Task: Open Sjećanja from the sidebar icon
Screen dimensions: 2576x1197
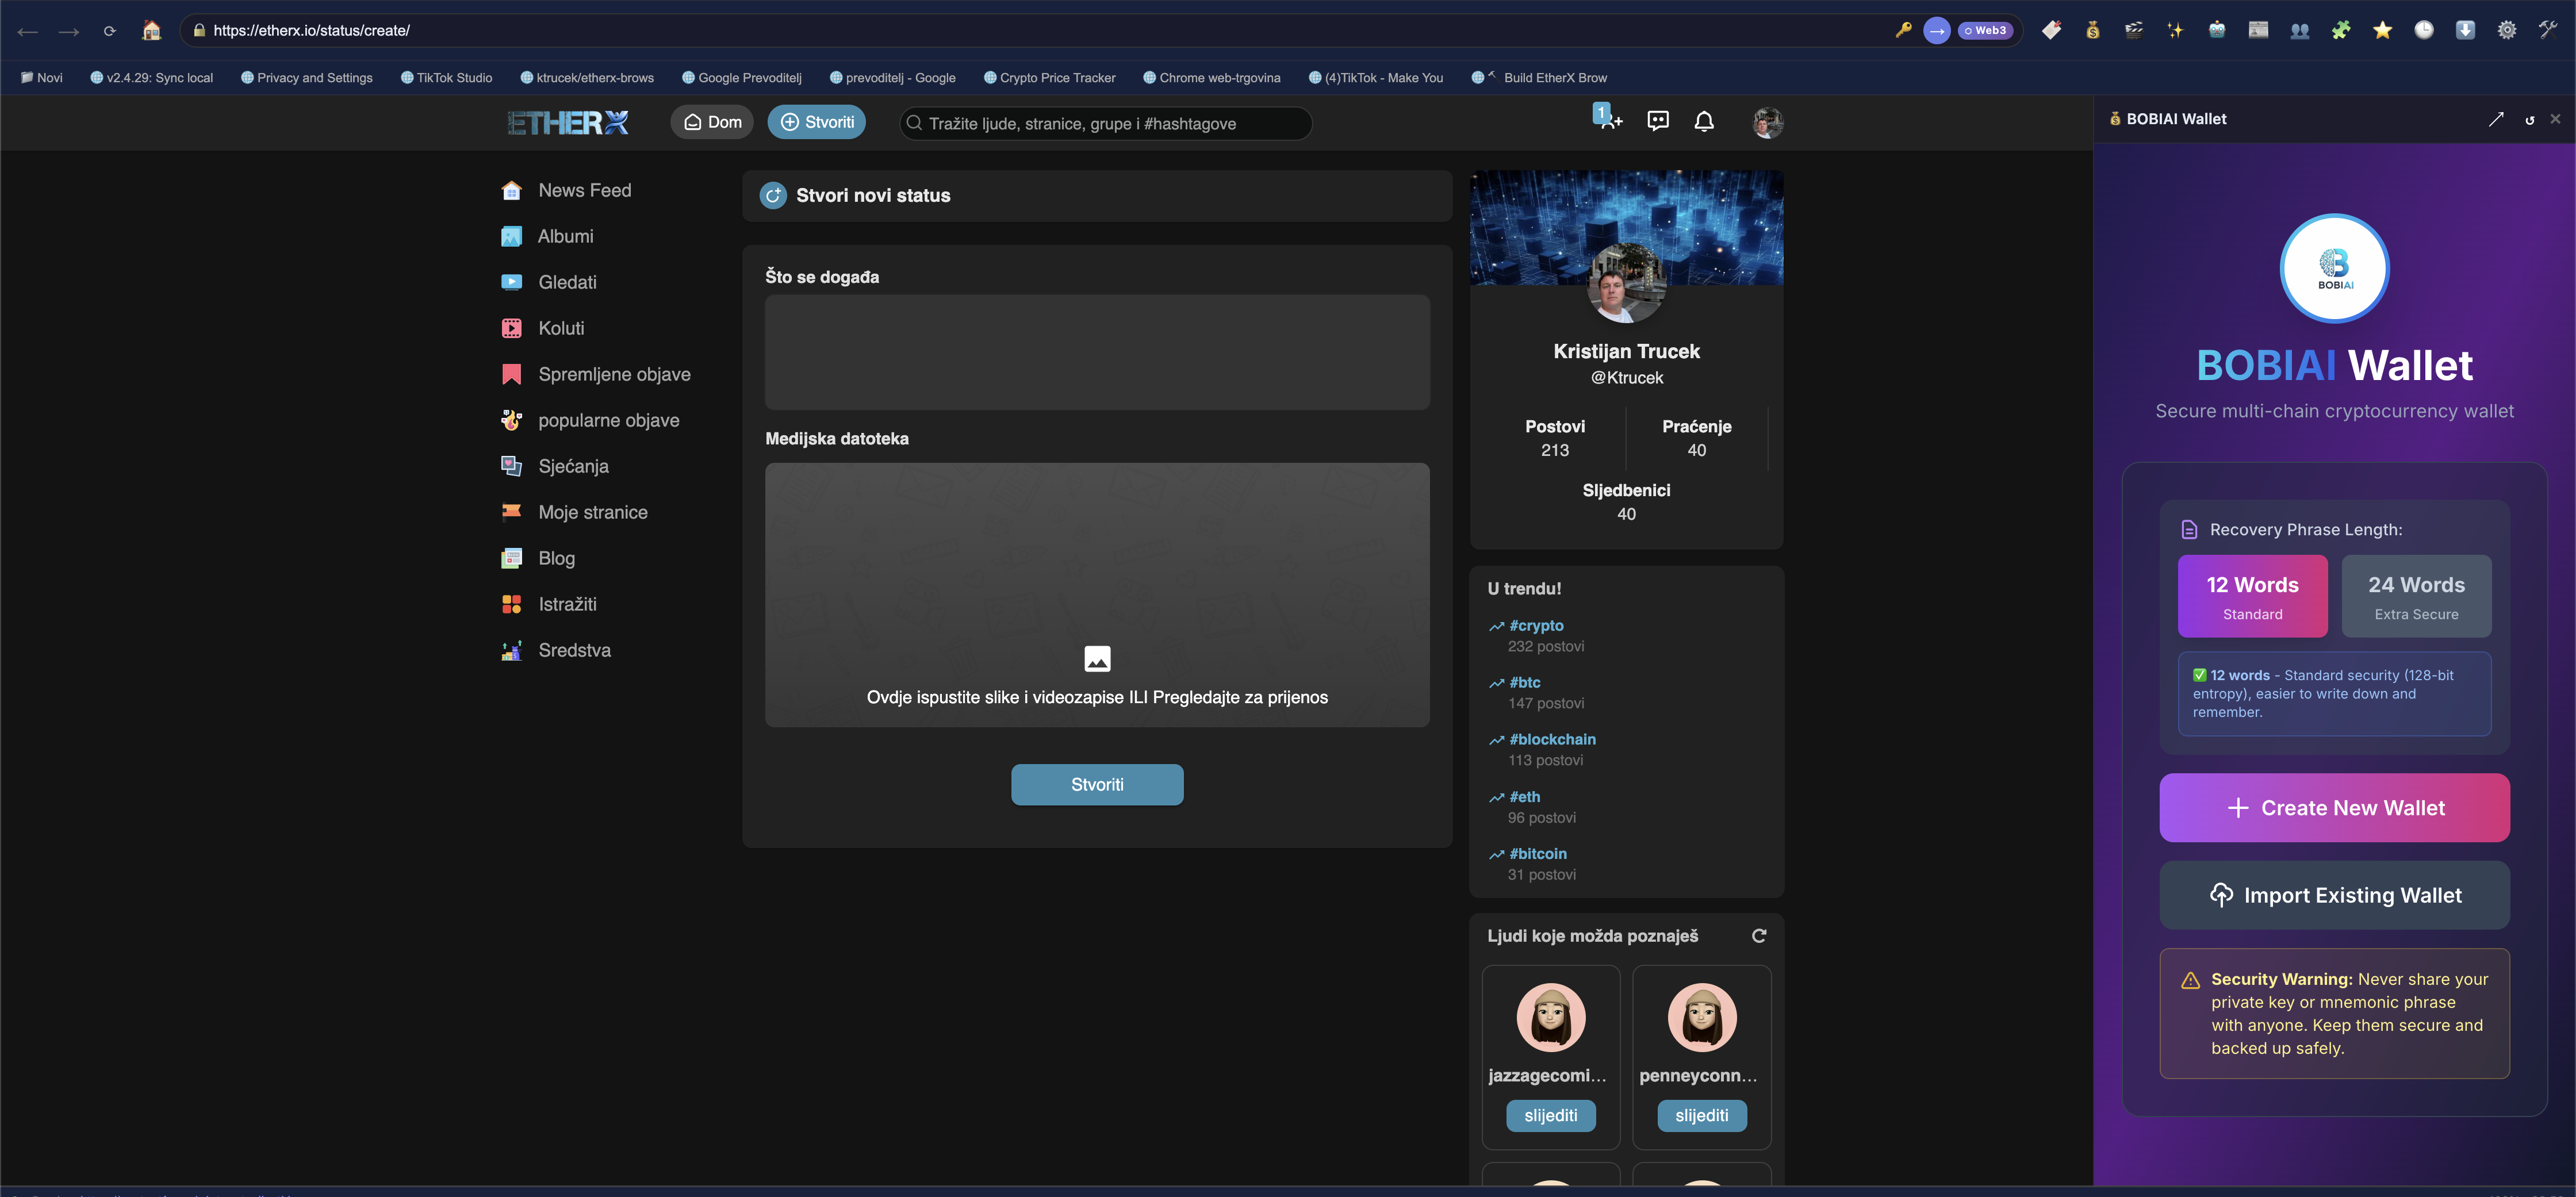Action: [512, 466]
